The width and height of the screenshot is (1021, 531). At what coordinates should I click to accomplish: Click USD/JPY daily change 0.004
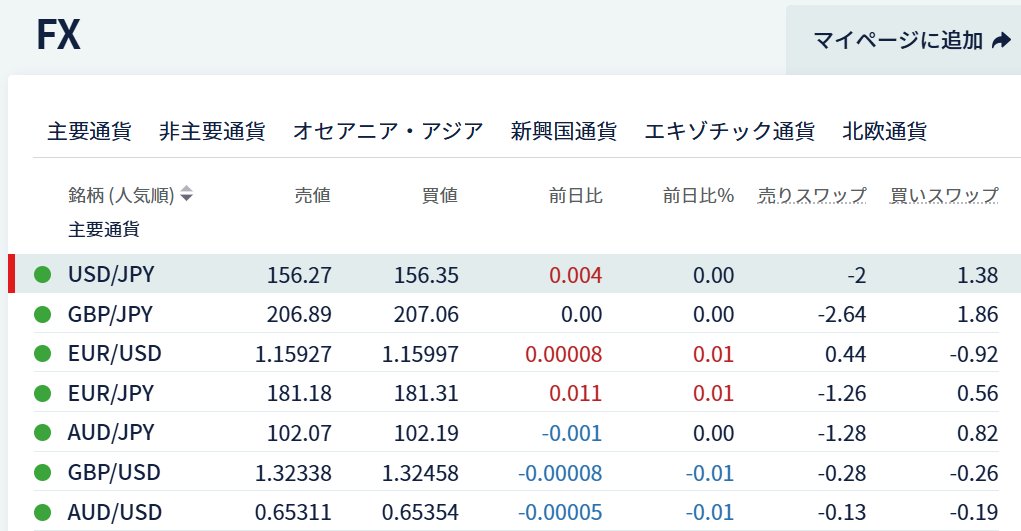(576, 275)
